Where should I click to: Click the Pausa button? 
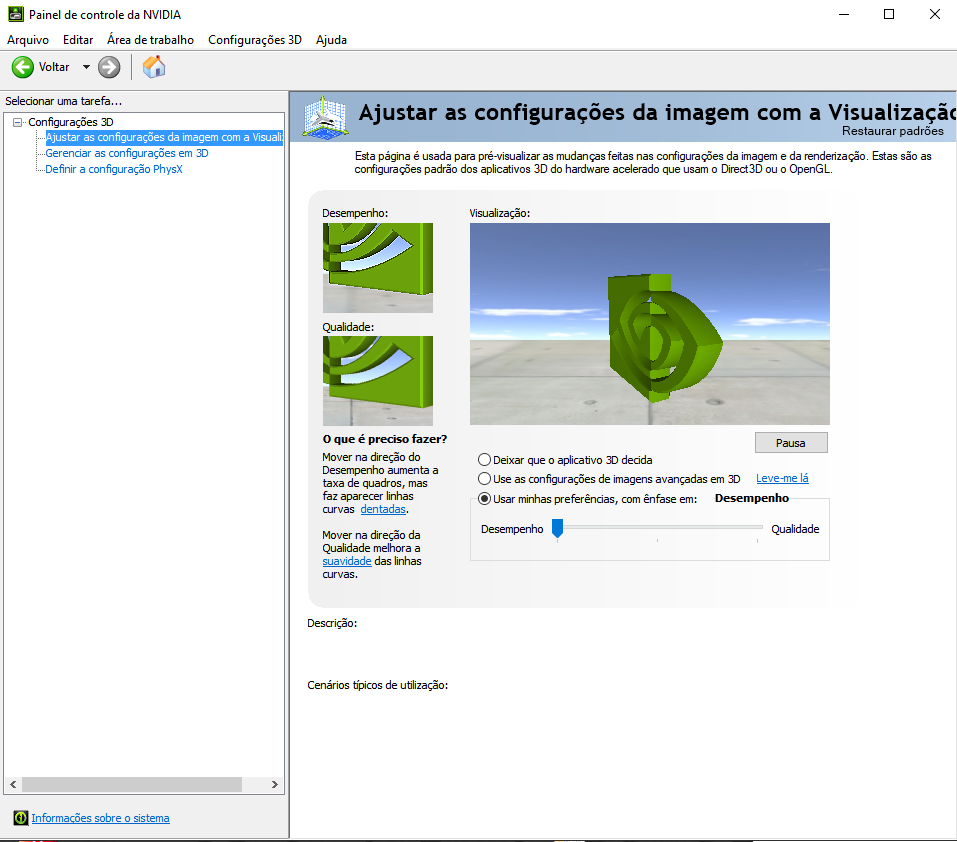click(x=791, y=443)
